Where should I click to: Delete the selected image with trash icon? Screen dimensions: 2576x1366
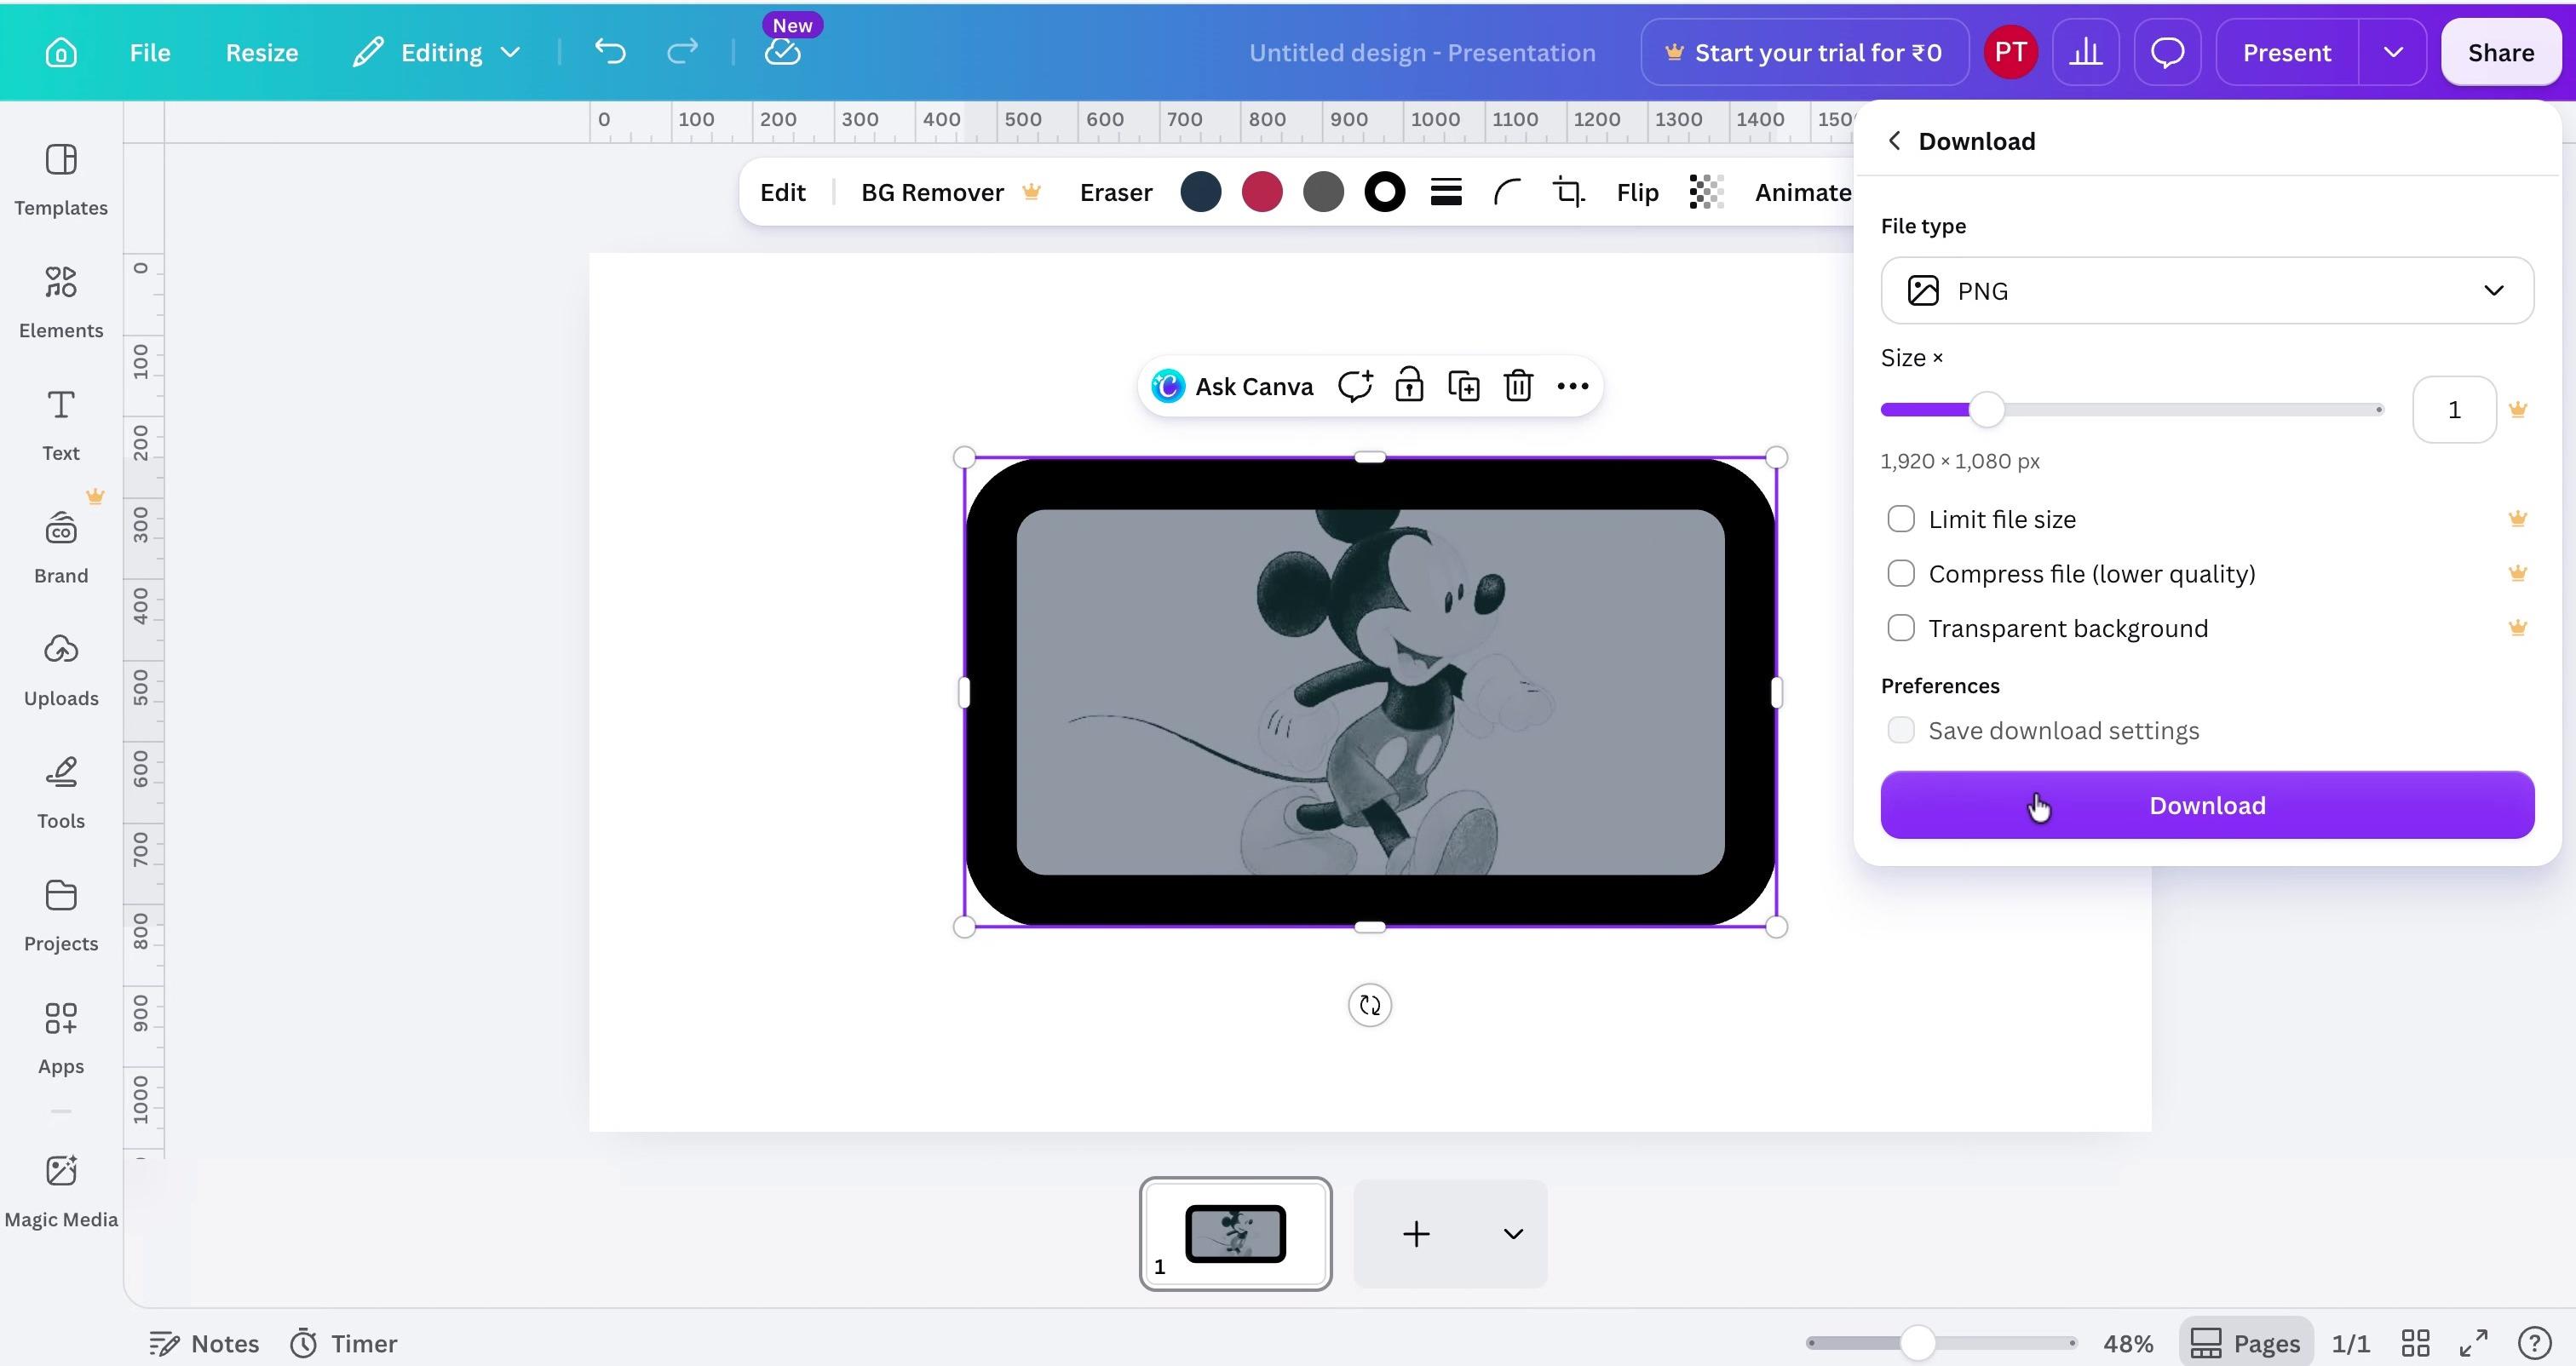click(x=1518, y=386)
